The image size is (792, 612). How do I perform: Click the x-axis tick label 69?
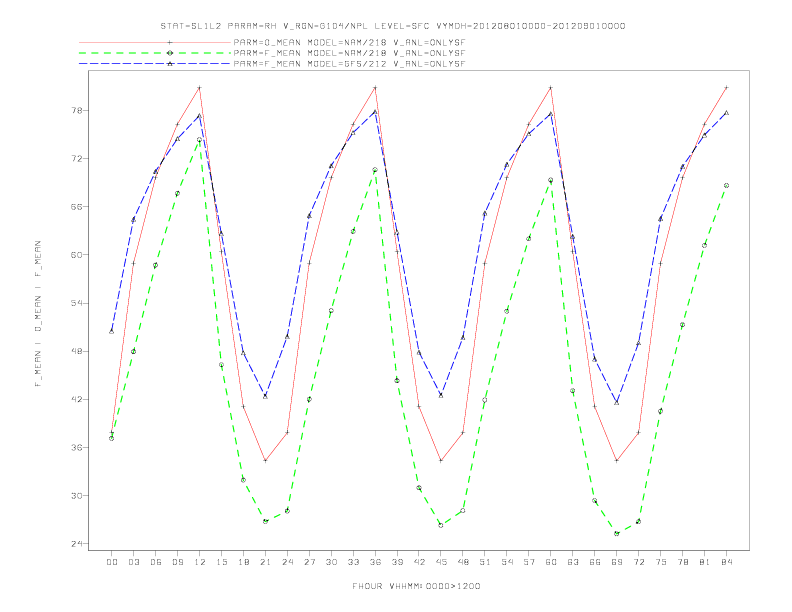click(x=617, y=562)
